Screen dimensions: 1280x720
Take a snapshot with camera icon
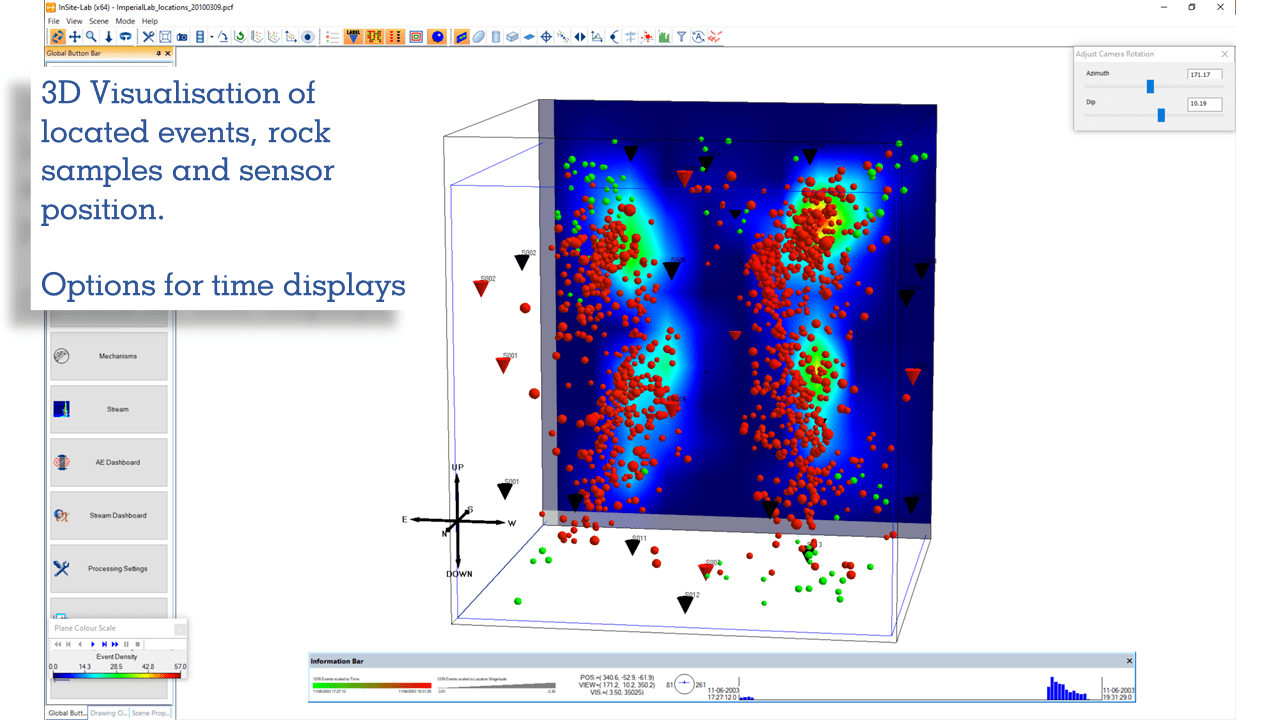tap(182, 37)
